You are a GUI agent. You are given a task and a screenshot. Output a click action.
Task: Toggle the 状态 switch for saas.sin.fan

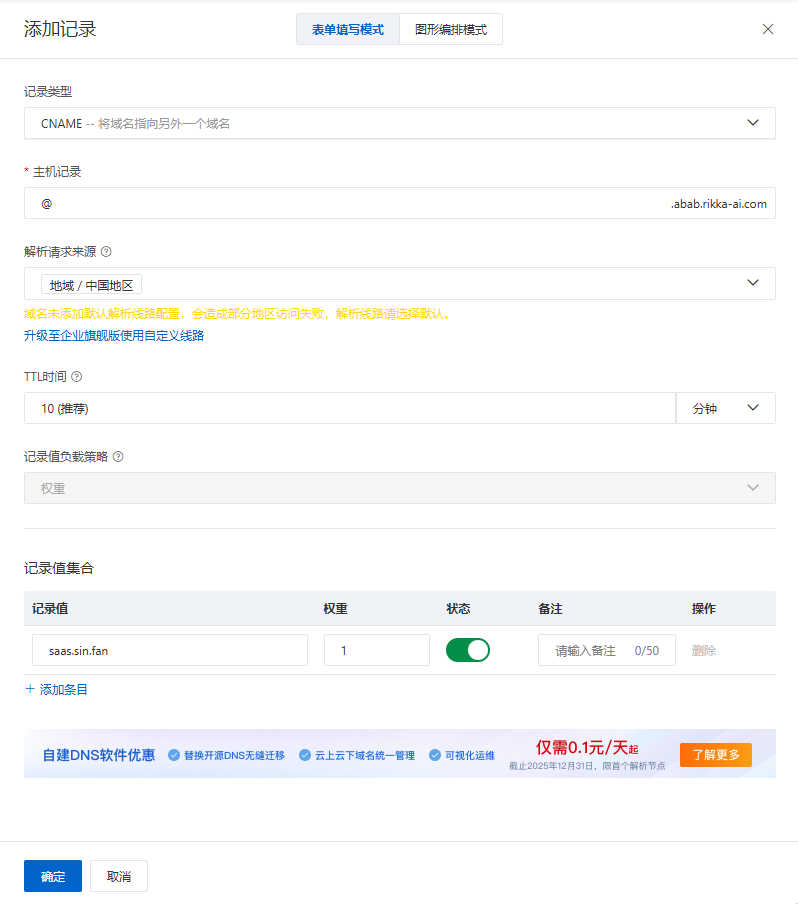(x=467, y=650)
